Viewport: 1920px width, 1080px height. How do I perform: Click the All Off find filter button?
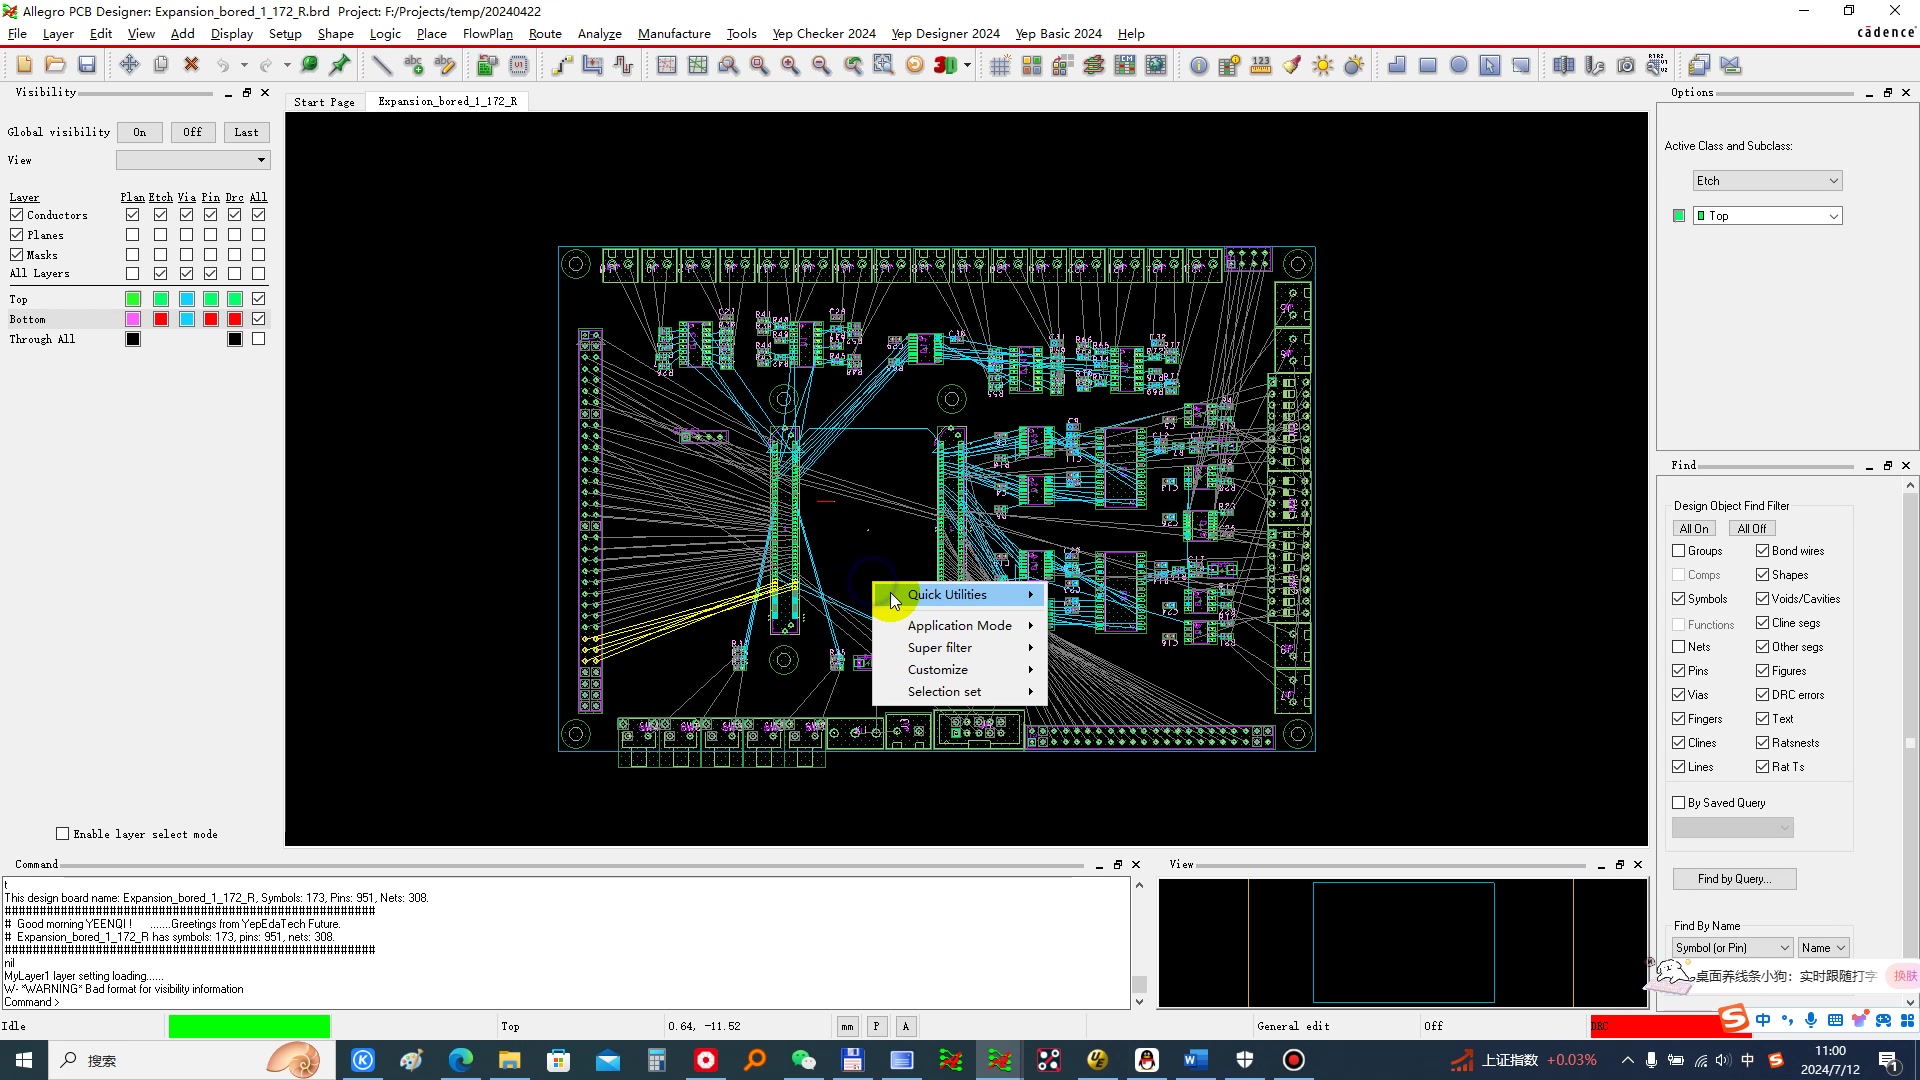pos(1751,529)
